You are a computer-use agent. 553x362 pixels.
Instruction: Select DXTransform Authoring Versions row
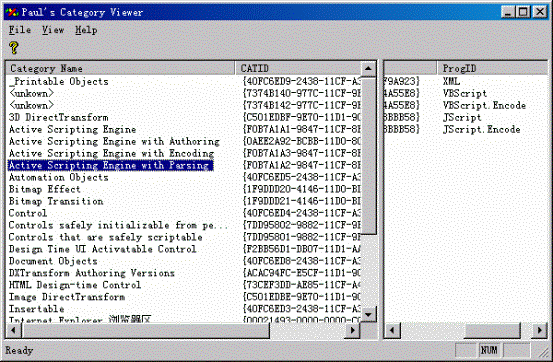tap(92, 273)
